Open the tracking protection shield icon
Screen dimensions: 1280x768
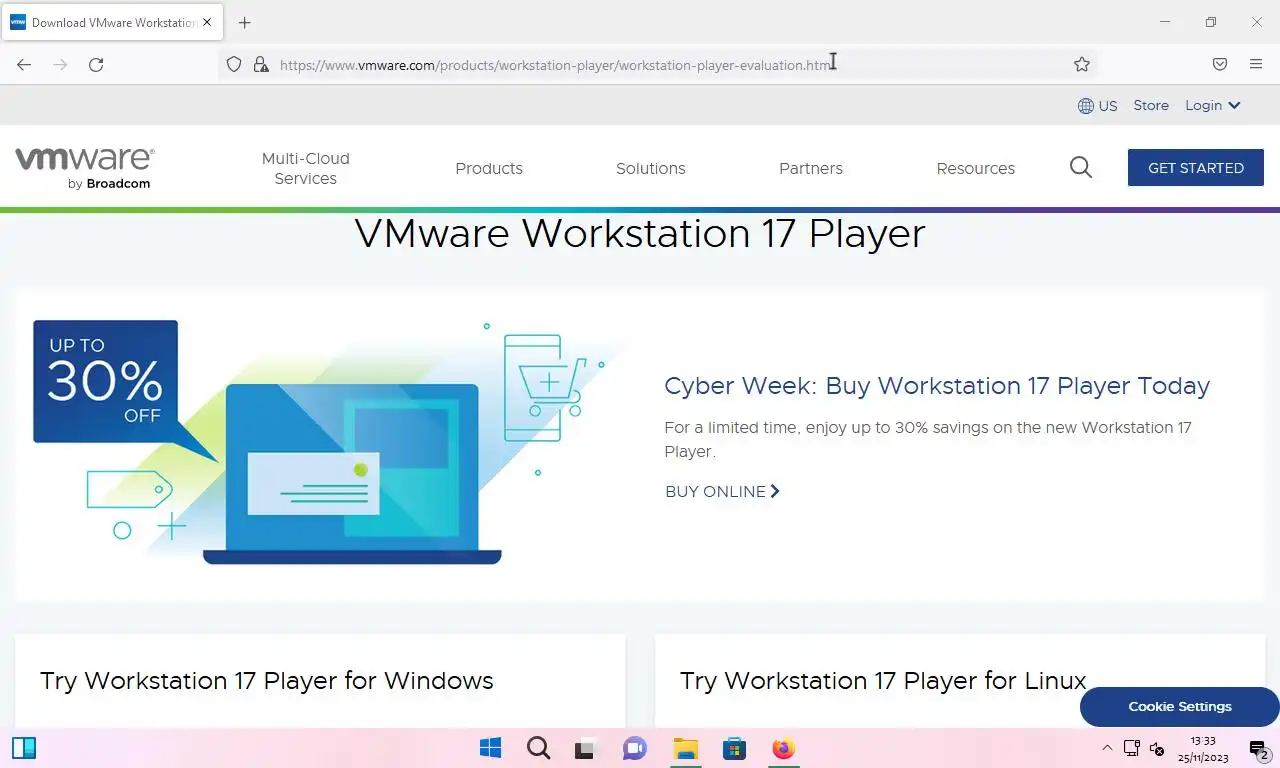[234, 64]
